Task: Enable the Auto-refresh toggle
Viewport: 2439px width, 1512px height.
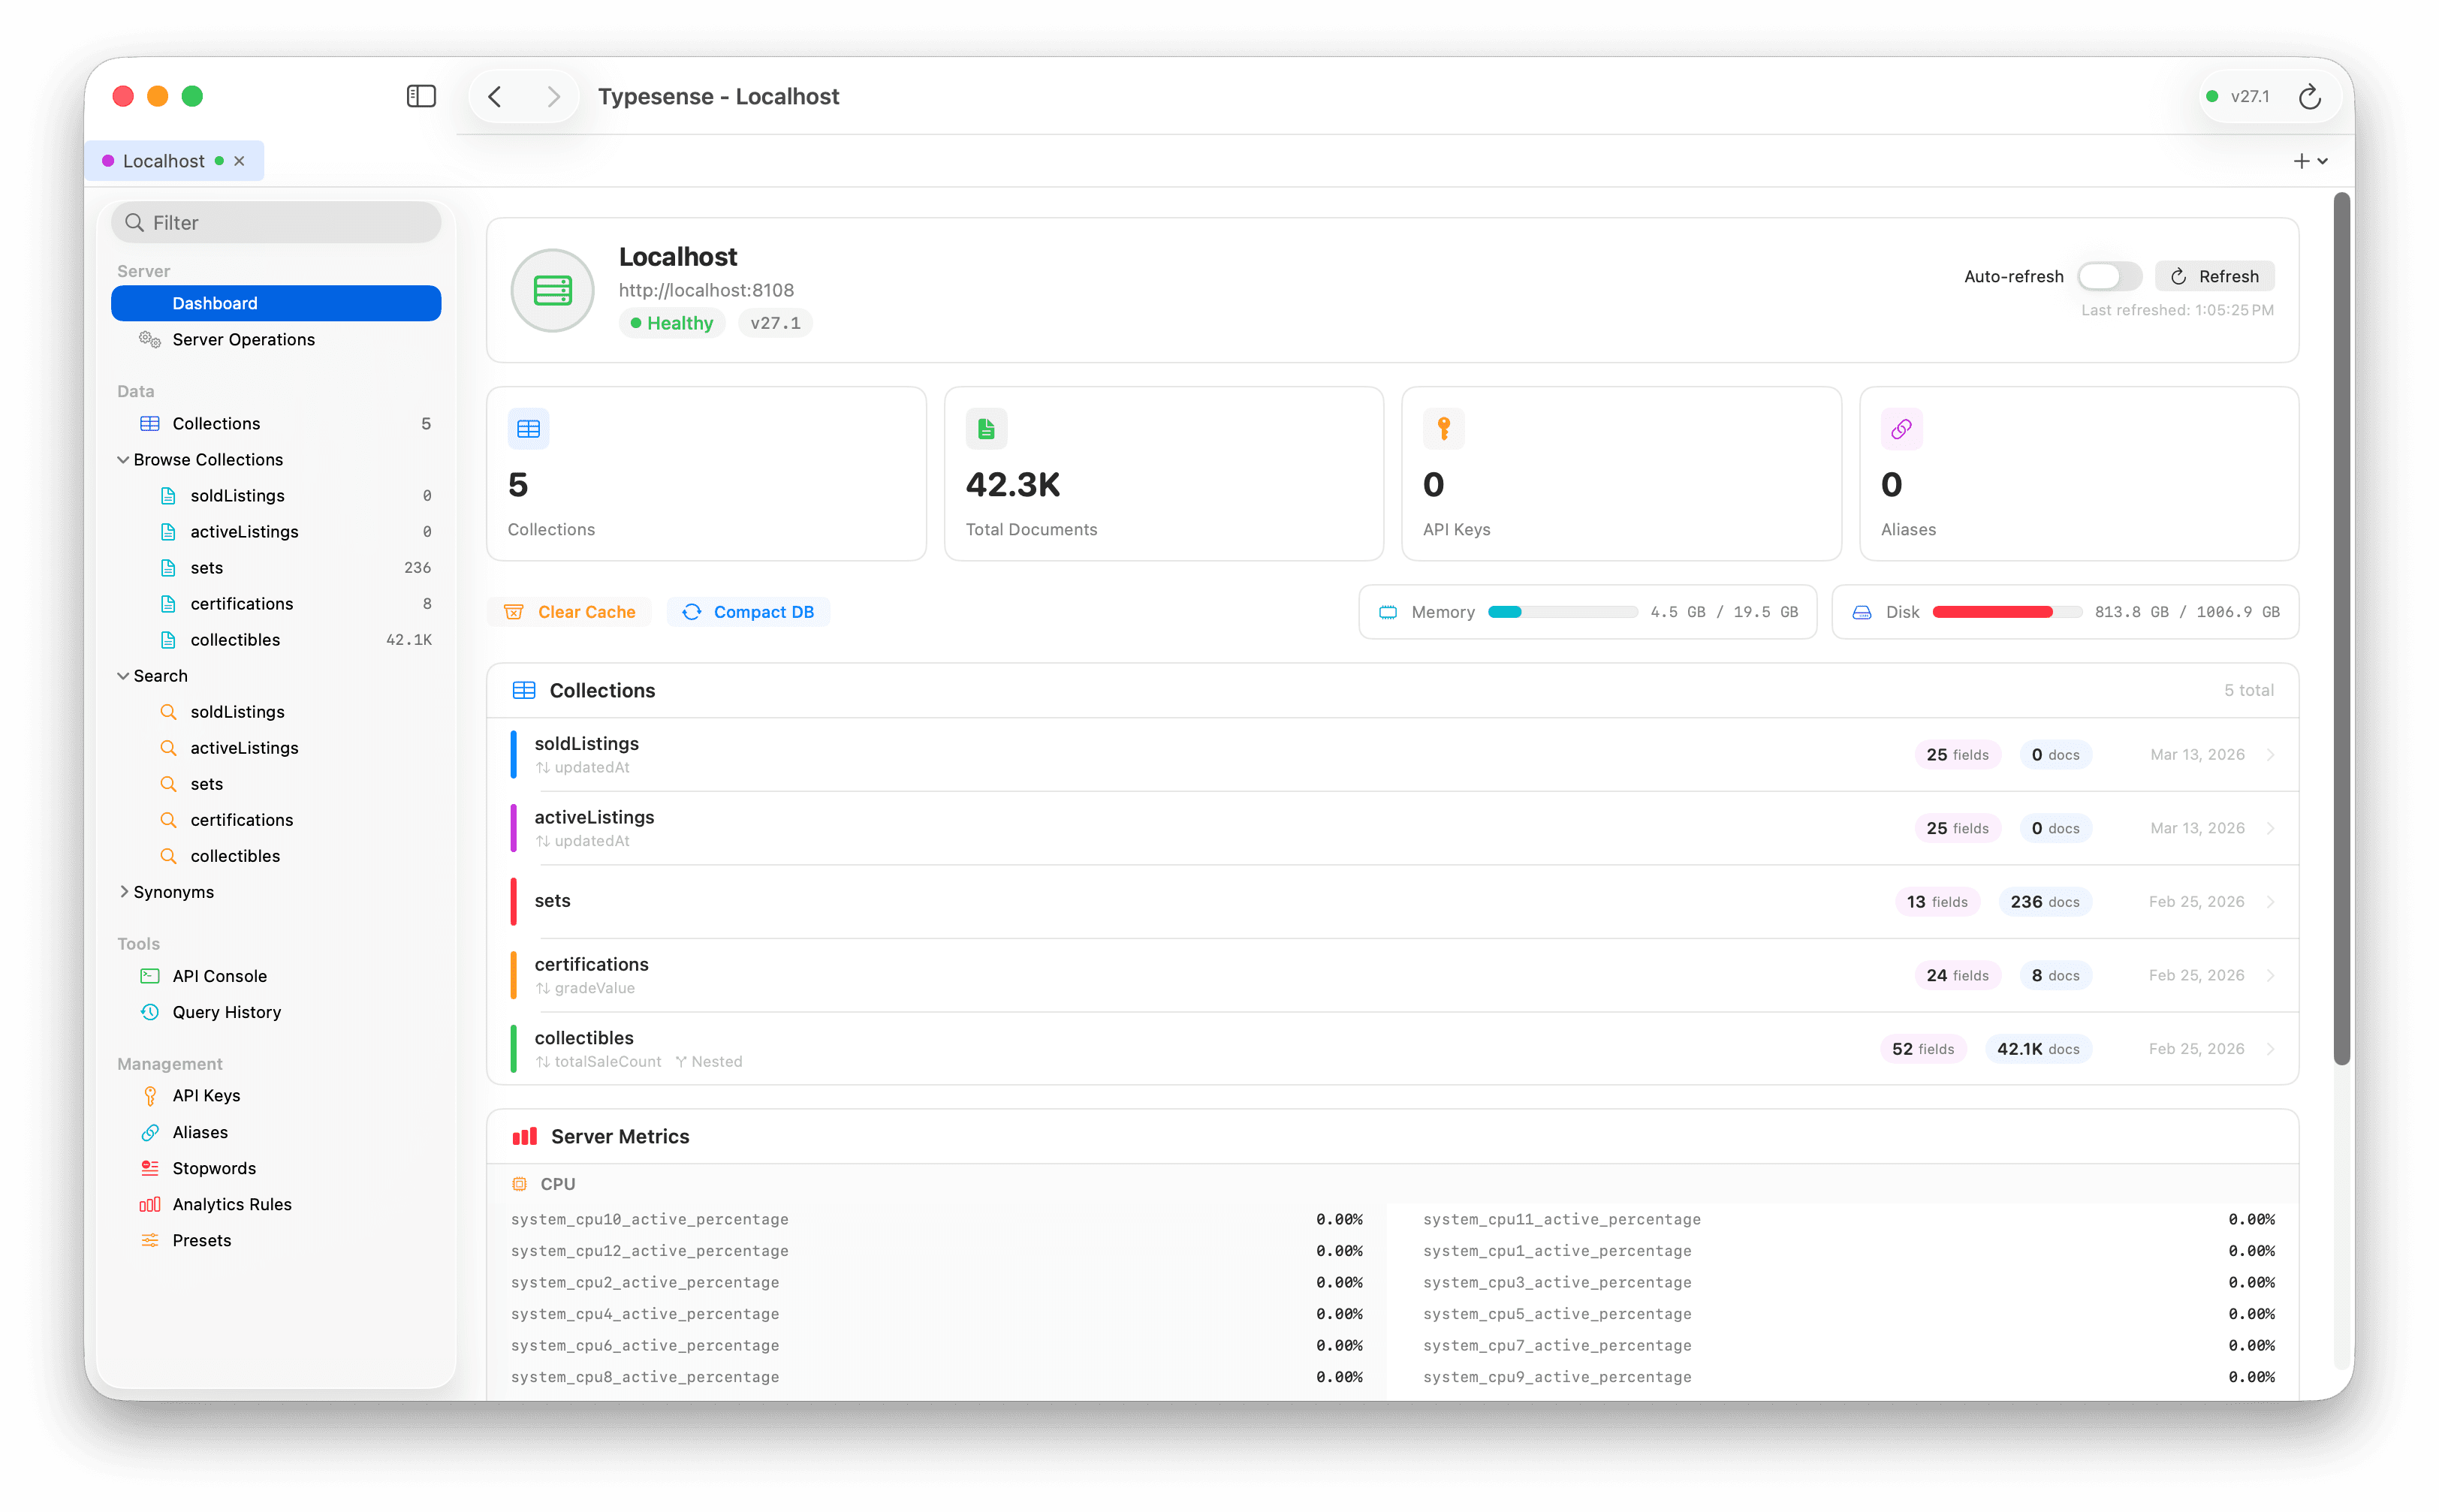Action: (x=2109, y=276)
